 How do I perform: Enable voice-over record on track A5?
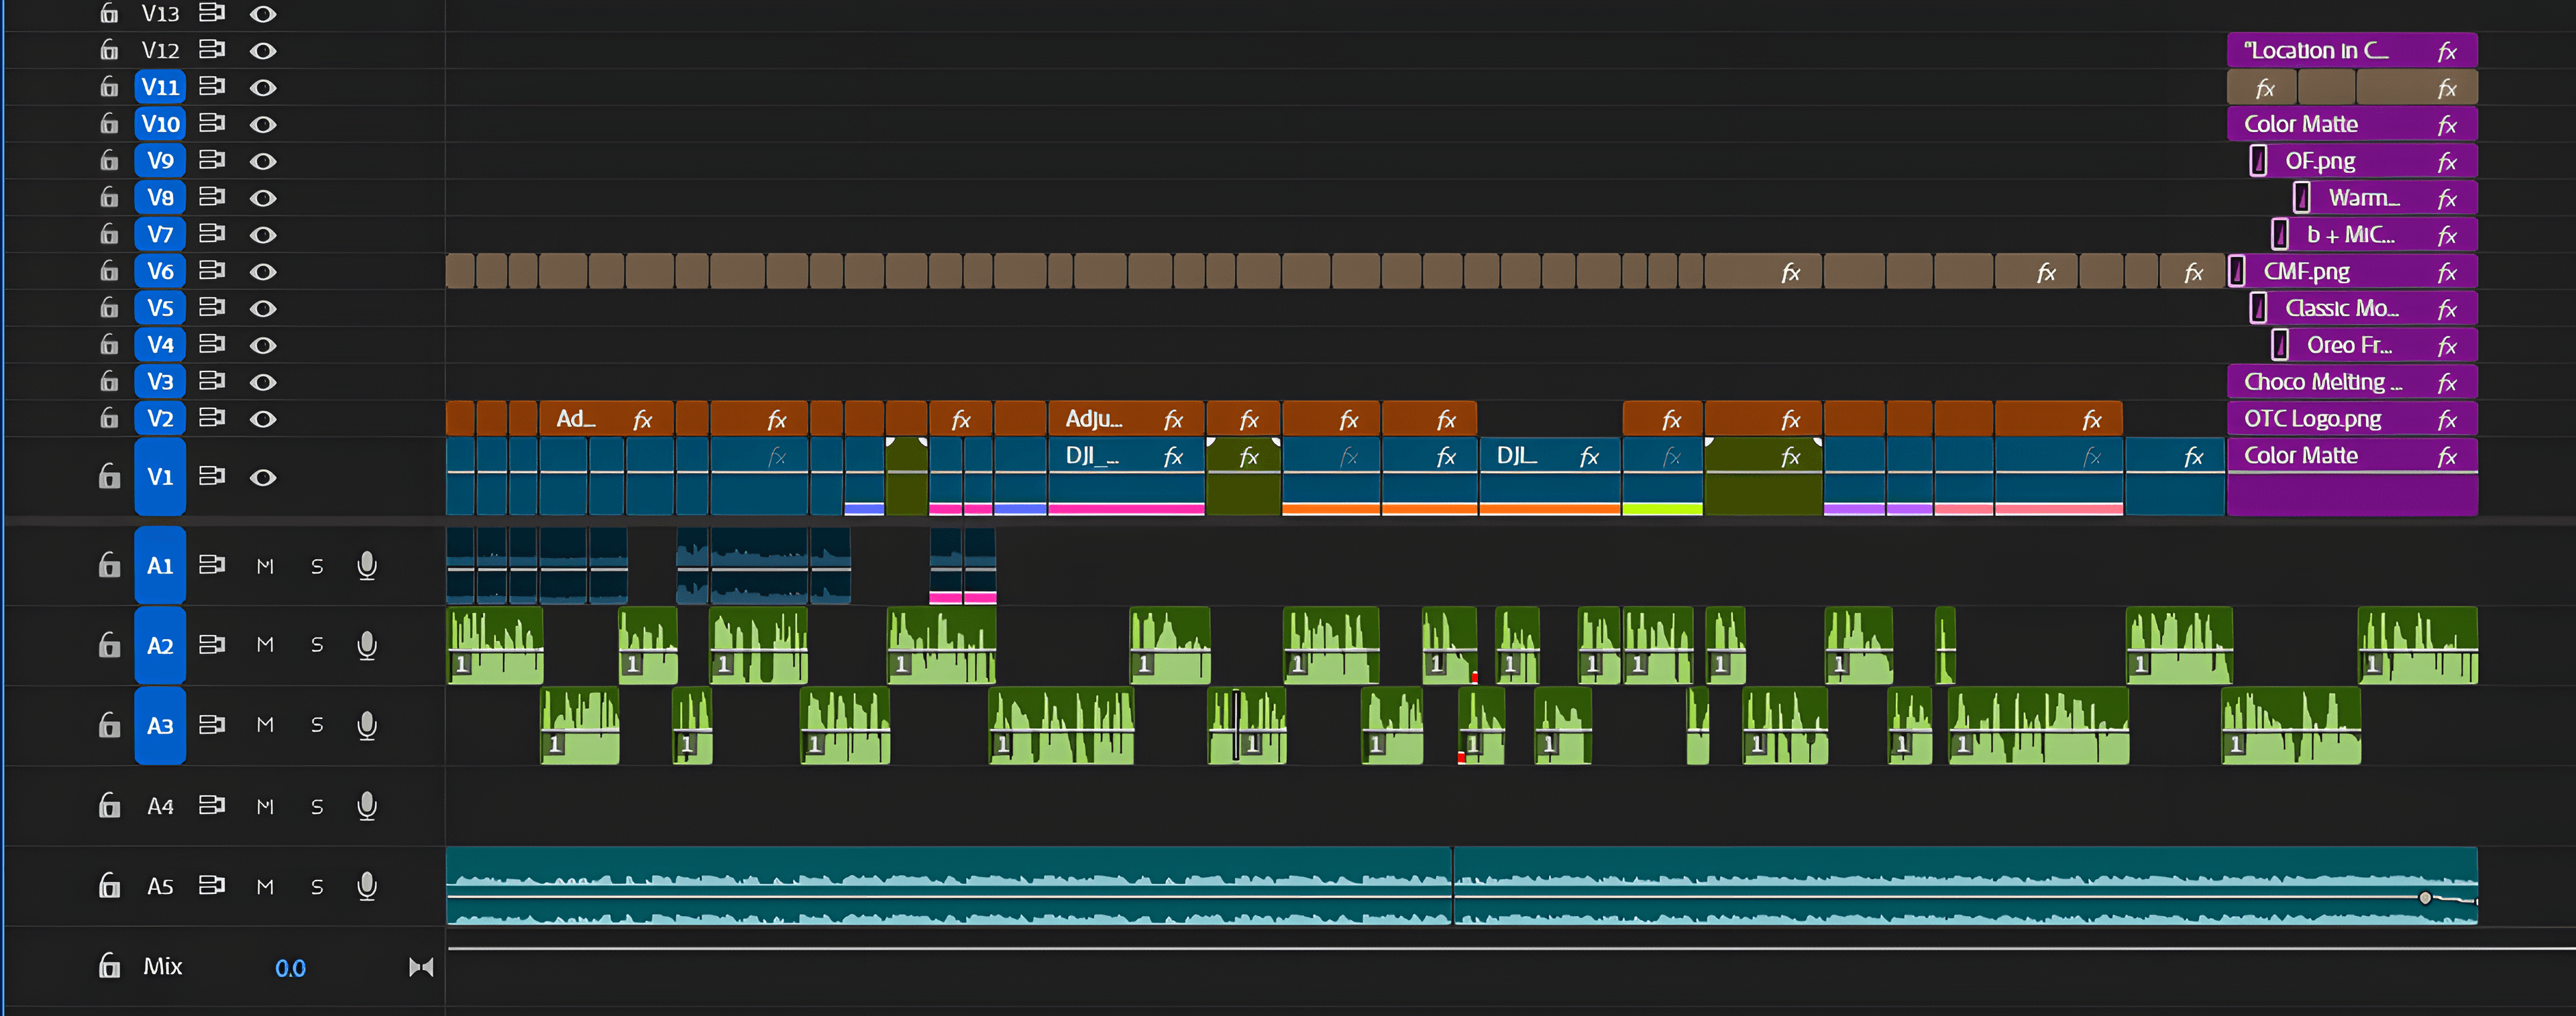(367, 886)
